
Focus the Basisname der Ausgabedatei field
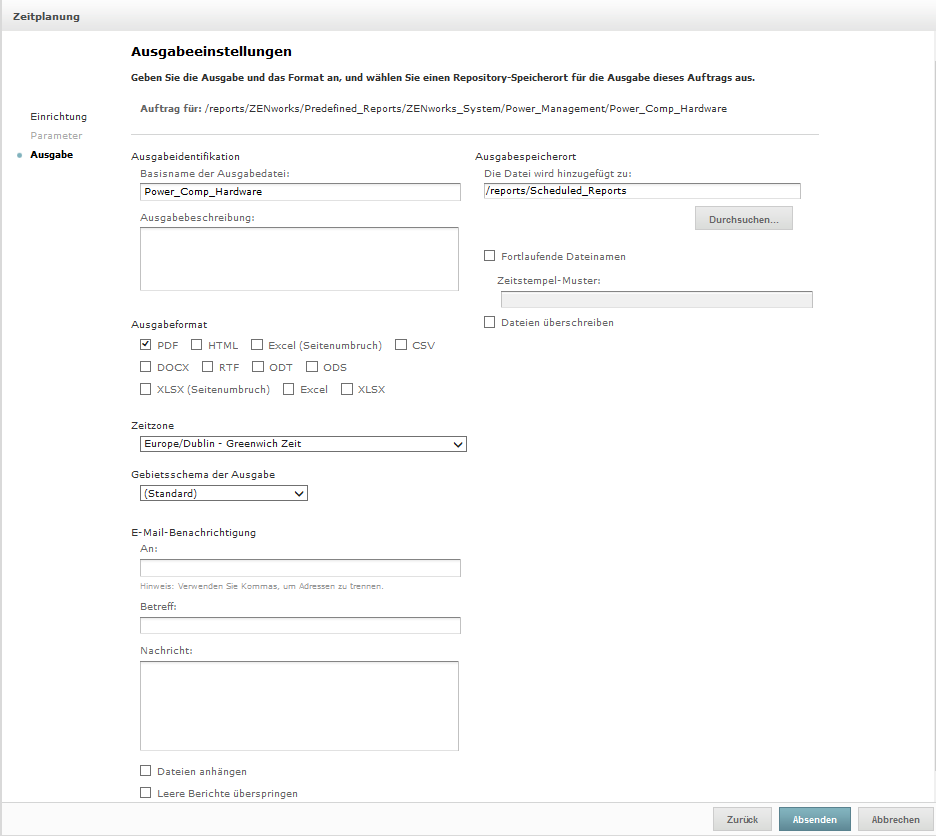pos(300,191)
